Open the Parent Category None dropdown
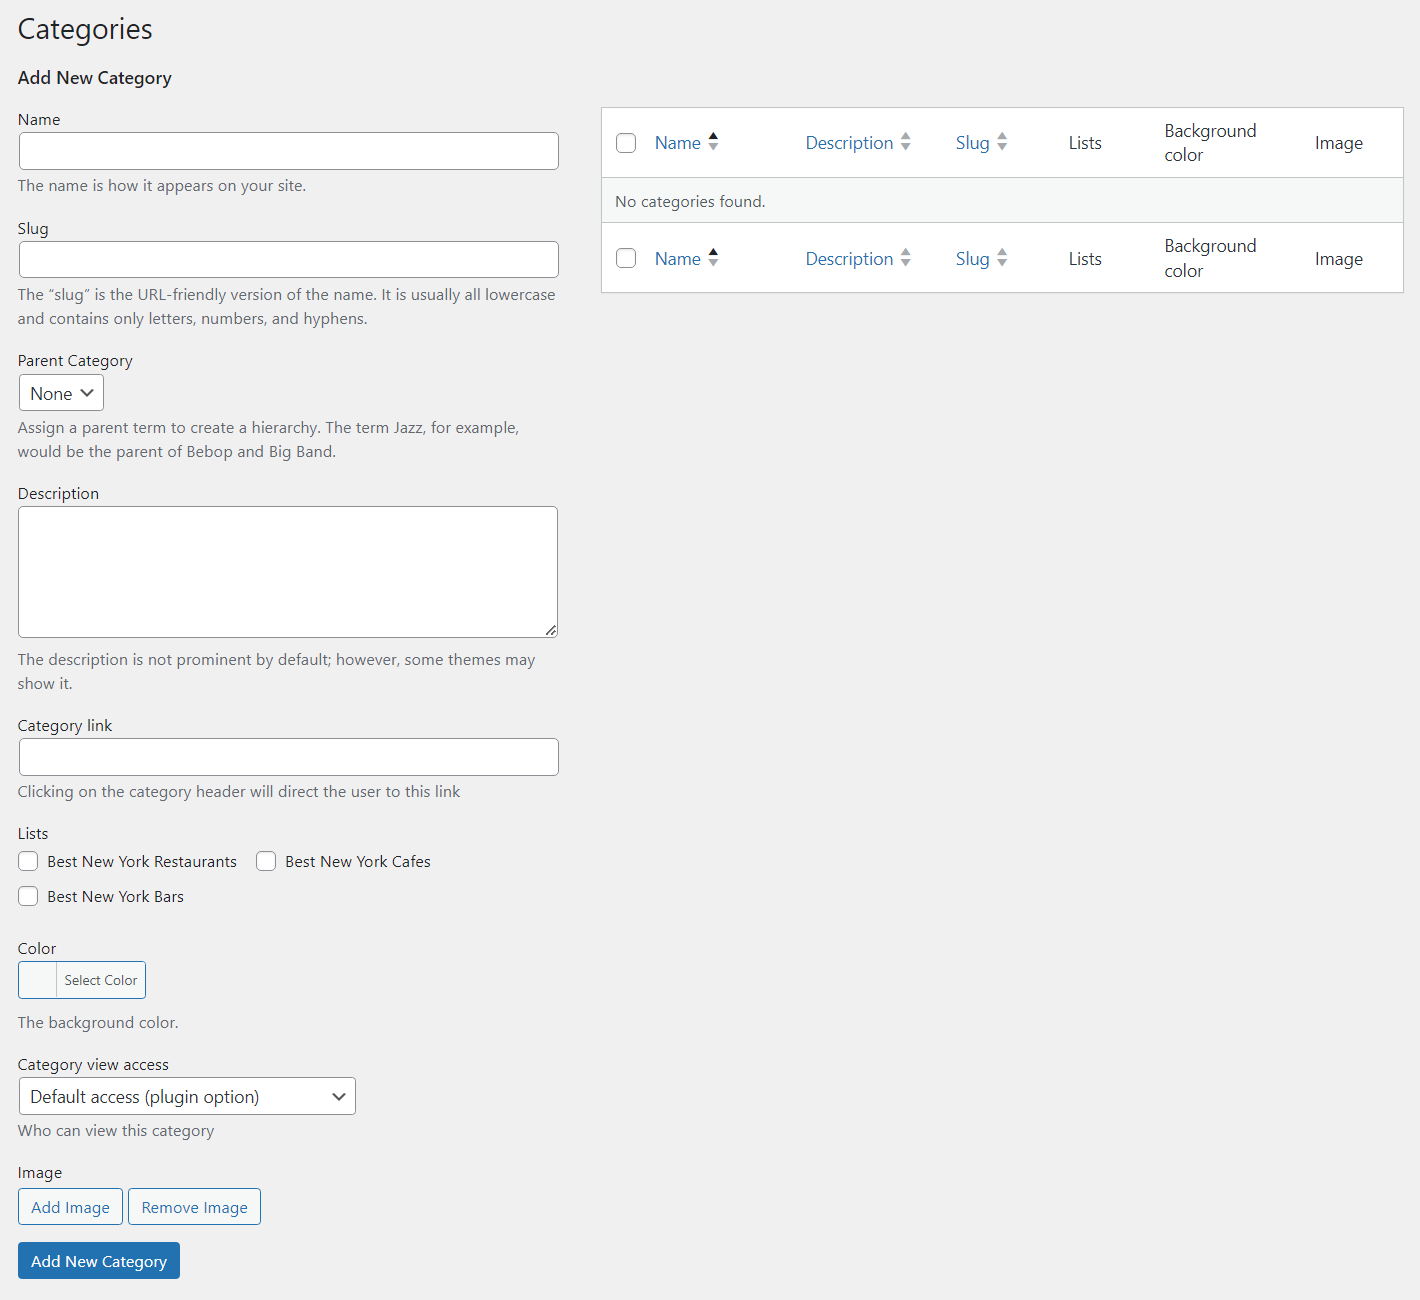Screen dimensions: 1420x1300 [61, 393]
